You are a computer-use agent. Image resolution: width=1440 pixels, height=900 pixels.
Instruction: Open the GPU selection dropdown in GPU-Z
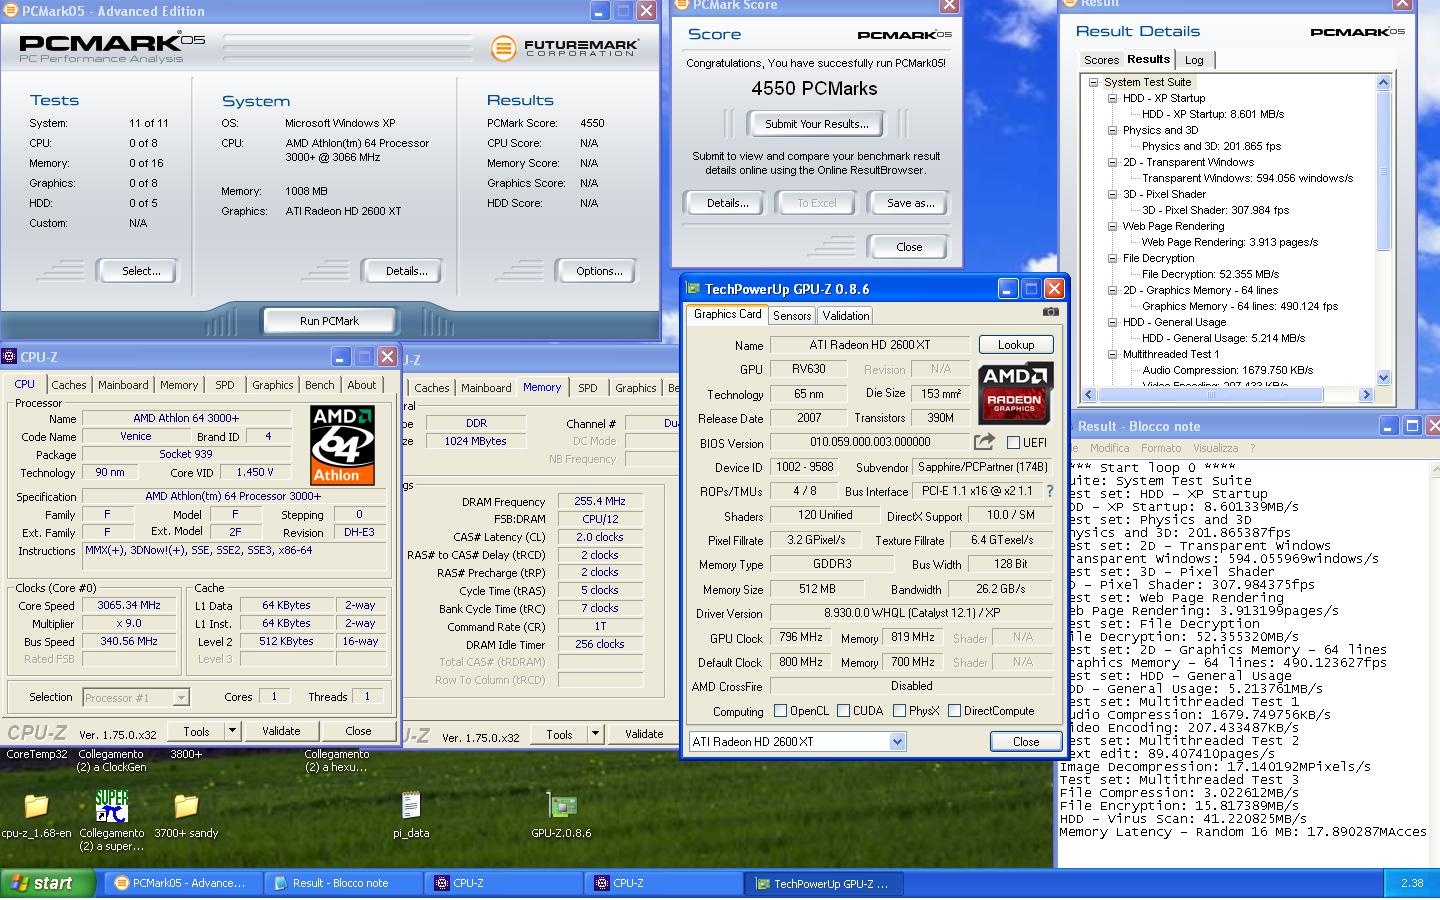point(897,742)
